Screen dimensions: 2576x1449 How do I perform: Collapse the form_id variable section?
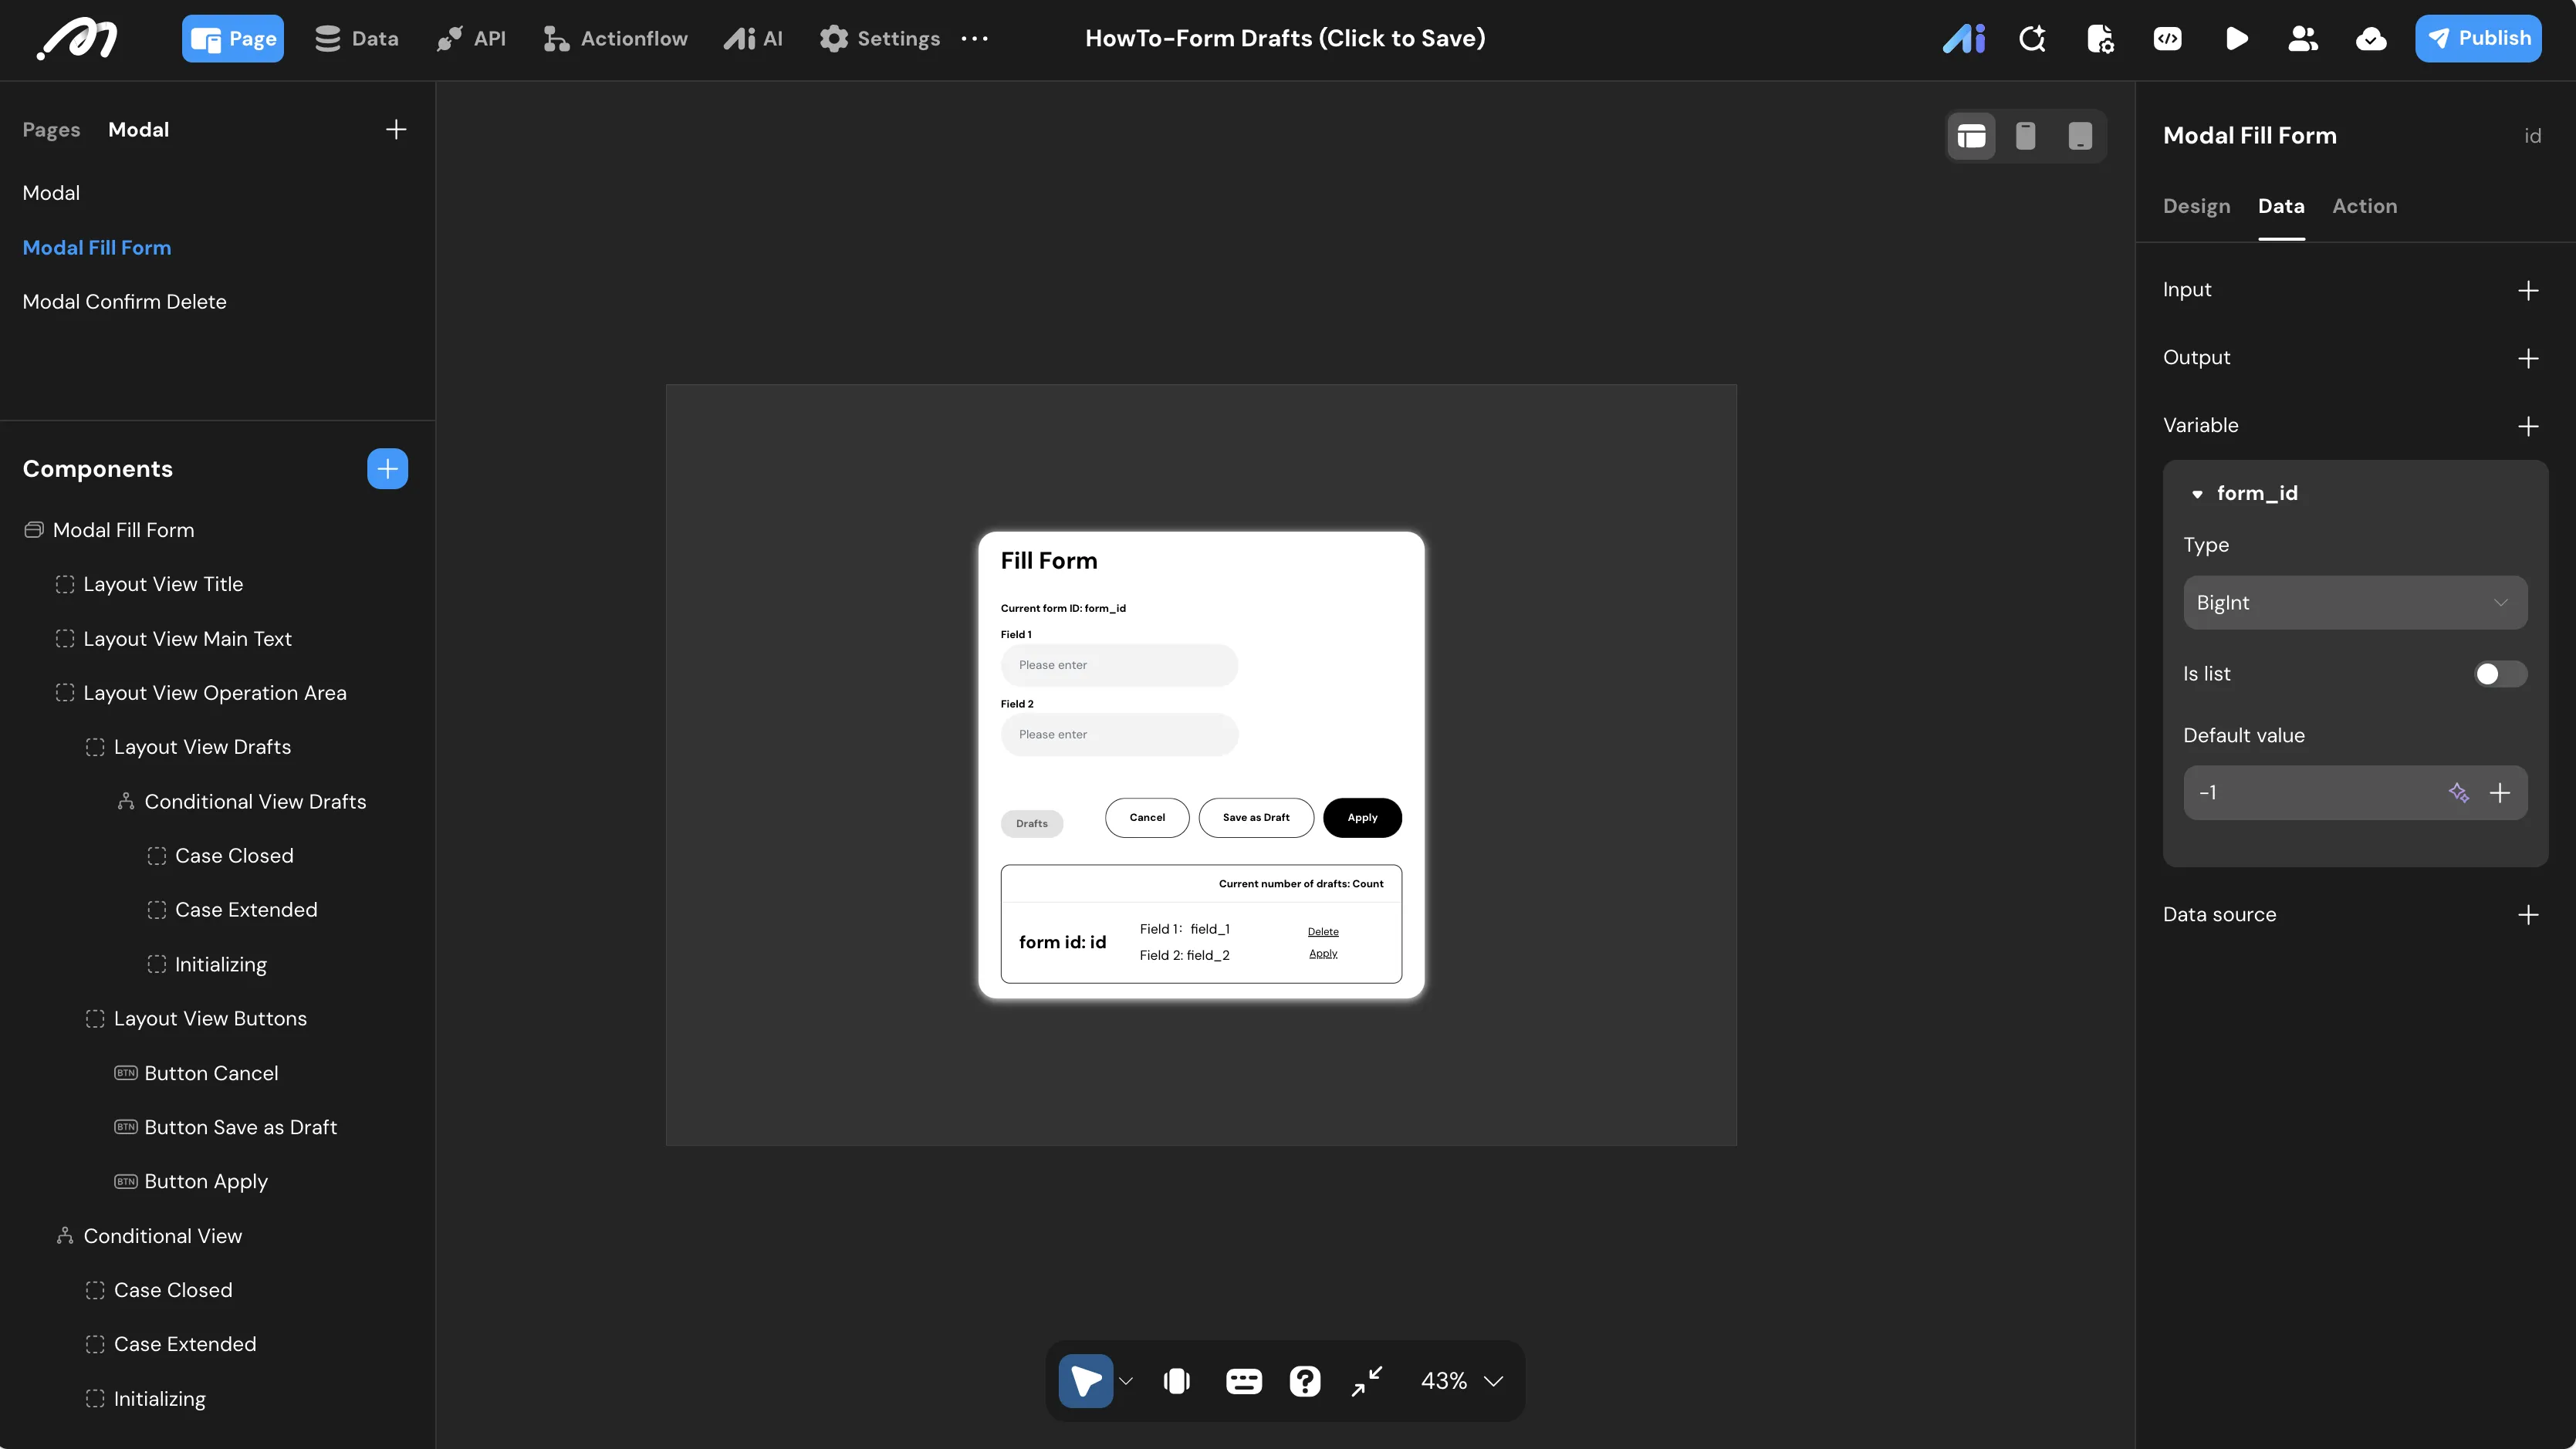pyautogui.click(x=2197, y=494)
